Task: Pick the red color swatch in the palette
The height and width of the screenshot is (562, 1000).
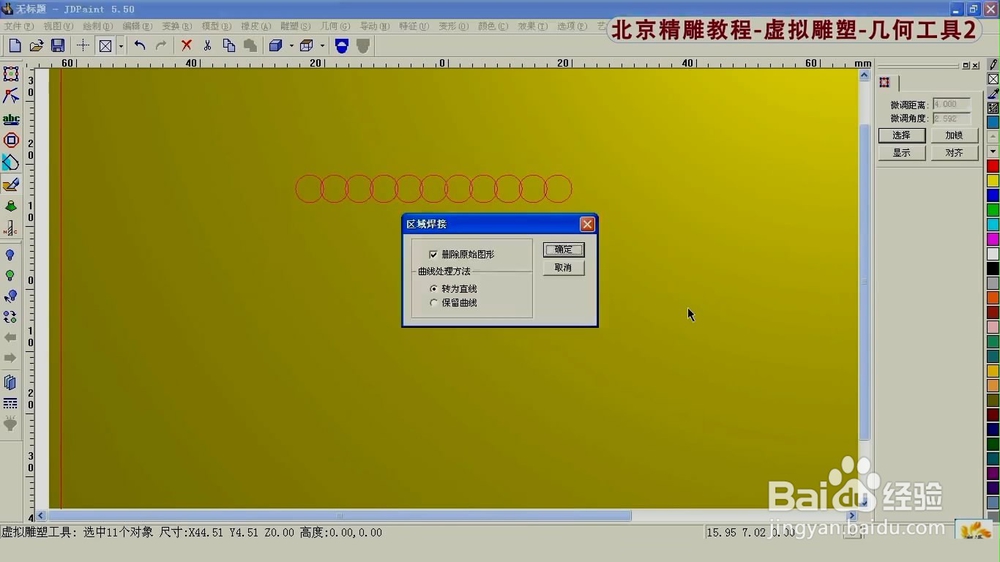Action: click(993, 166)
